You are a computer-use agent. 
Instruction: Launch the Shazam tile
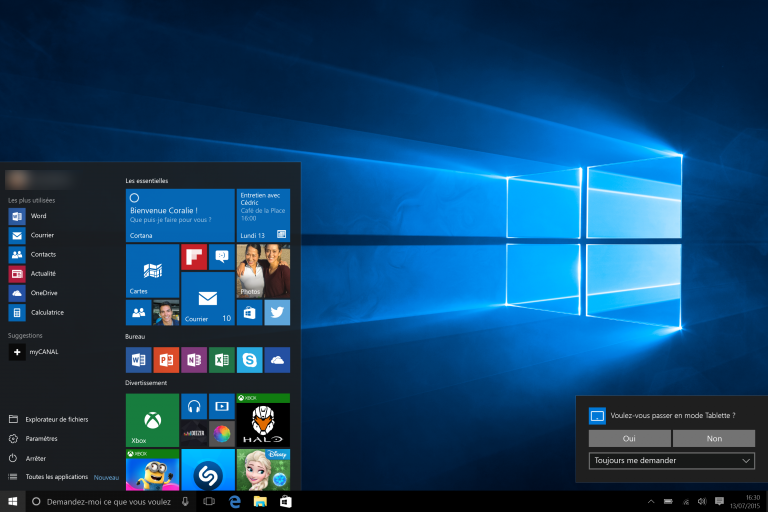(208, 470)
